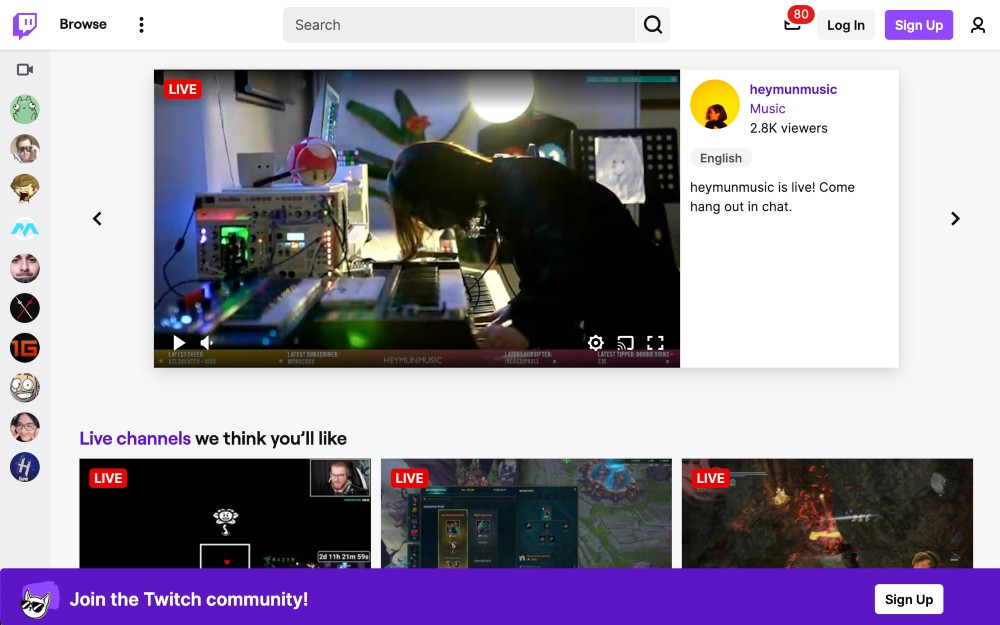The width and height of the screenshot is (1000, 625).
Task: Click inside the Search field
Action: coord(460,24)
